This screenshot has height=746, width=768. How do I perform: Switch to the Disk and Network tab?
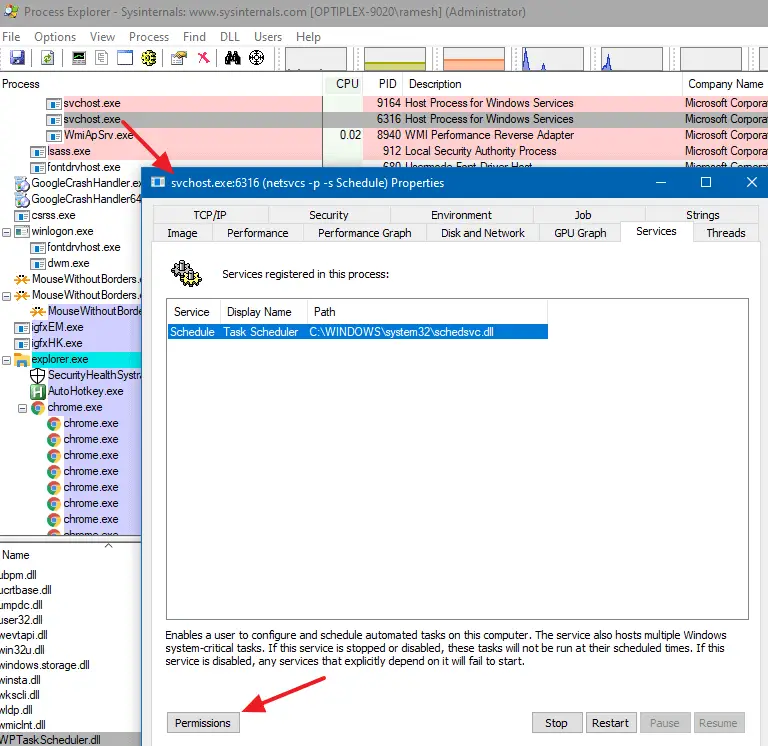pos(483,233)
